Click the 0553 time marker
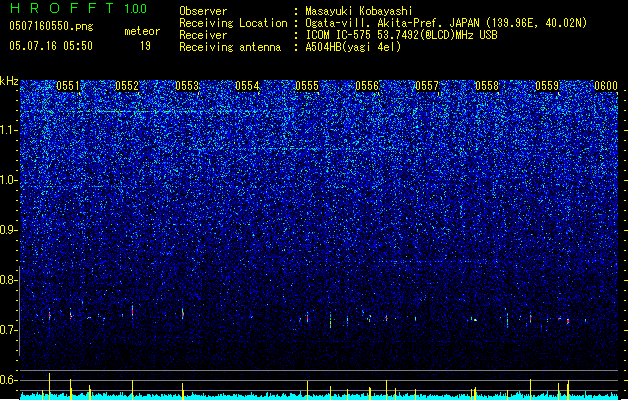Image resolution: width=629 pixels, height=400 pixels. (x=187, y=86)
